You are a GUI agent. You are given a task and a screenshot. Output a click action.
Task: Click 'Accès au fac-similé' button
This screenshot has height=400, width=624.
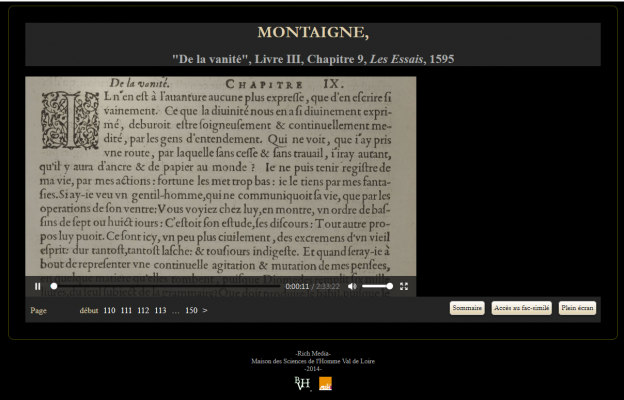522,308
